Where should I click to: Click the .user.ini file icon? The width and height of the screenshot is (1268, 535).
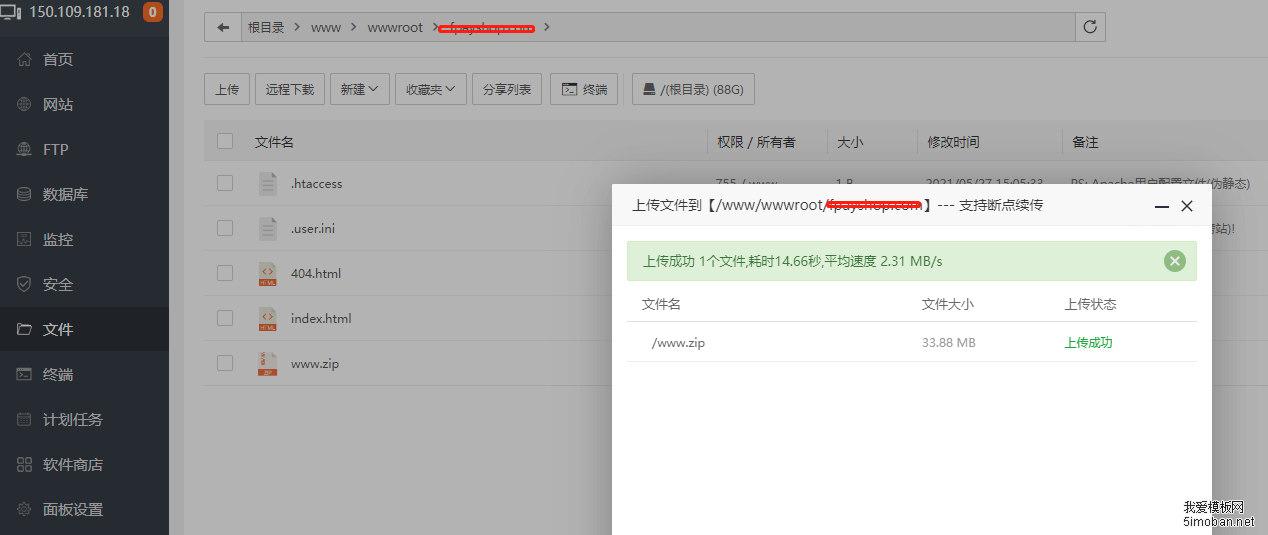267,229
